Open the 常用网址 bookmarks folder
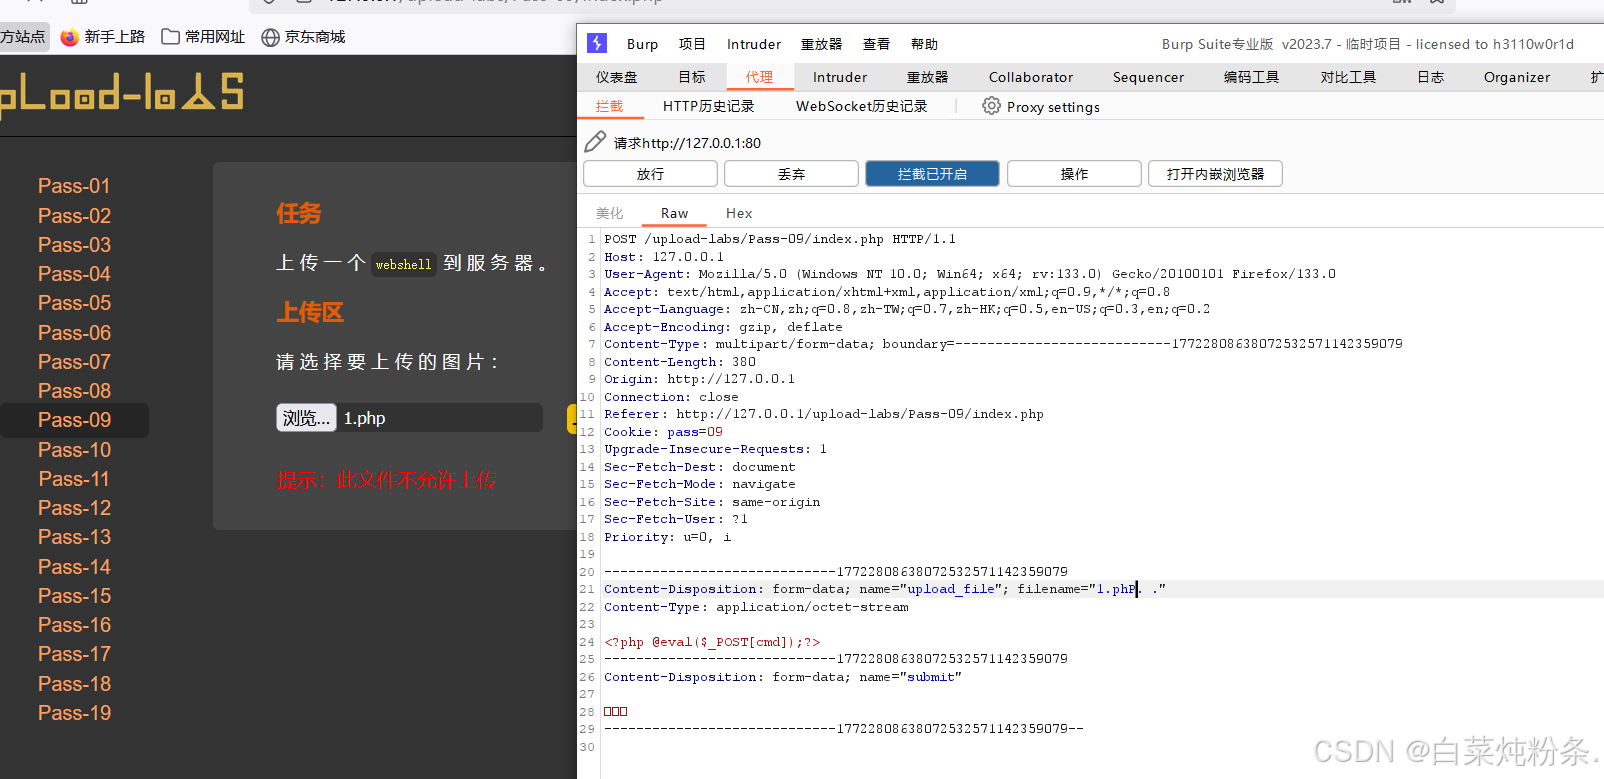Screen dimensions: 1604x779 click(x=203, y=37)
